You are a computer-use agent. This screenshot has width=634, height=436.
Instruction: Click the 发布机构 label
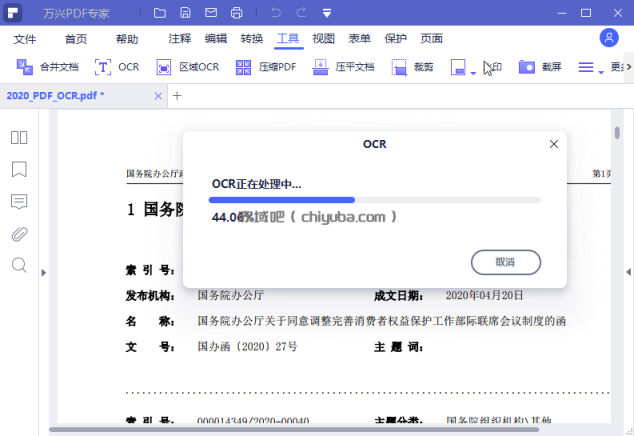(150, 296)
